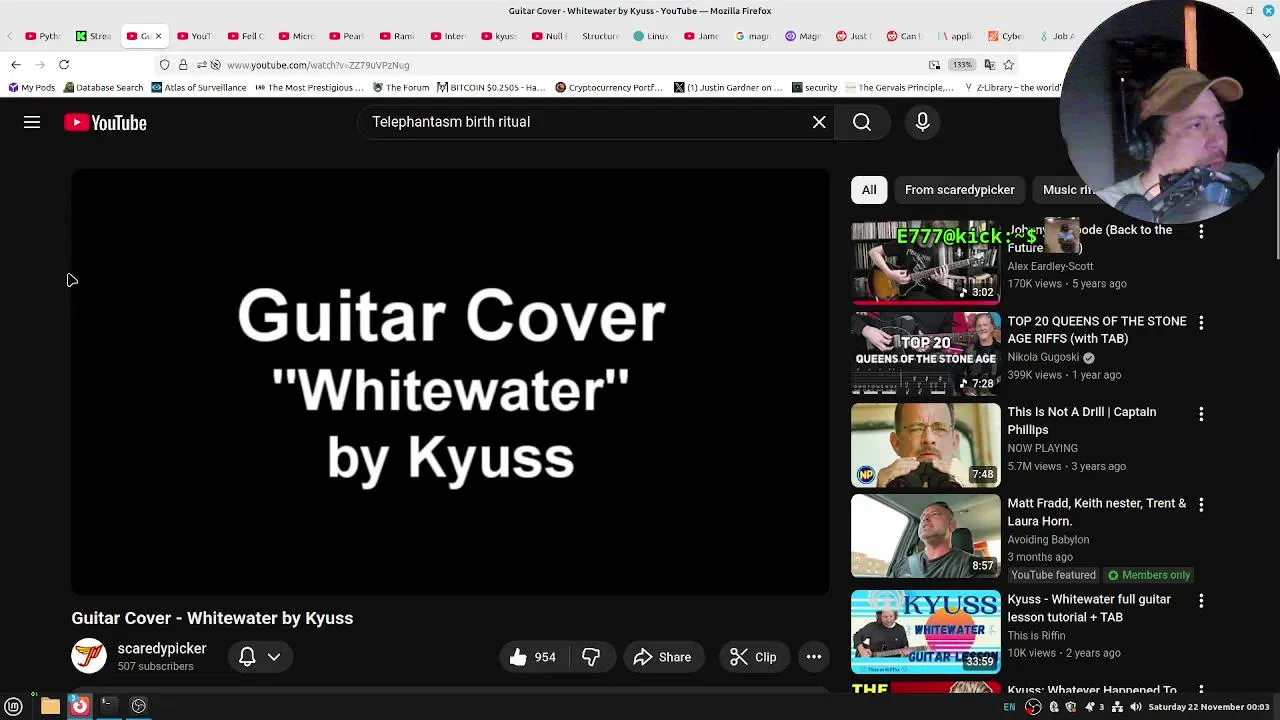
Task: Open the Alex Eardley-Scott video thumbnail
Action: coord(925,262)
